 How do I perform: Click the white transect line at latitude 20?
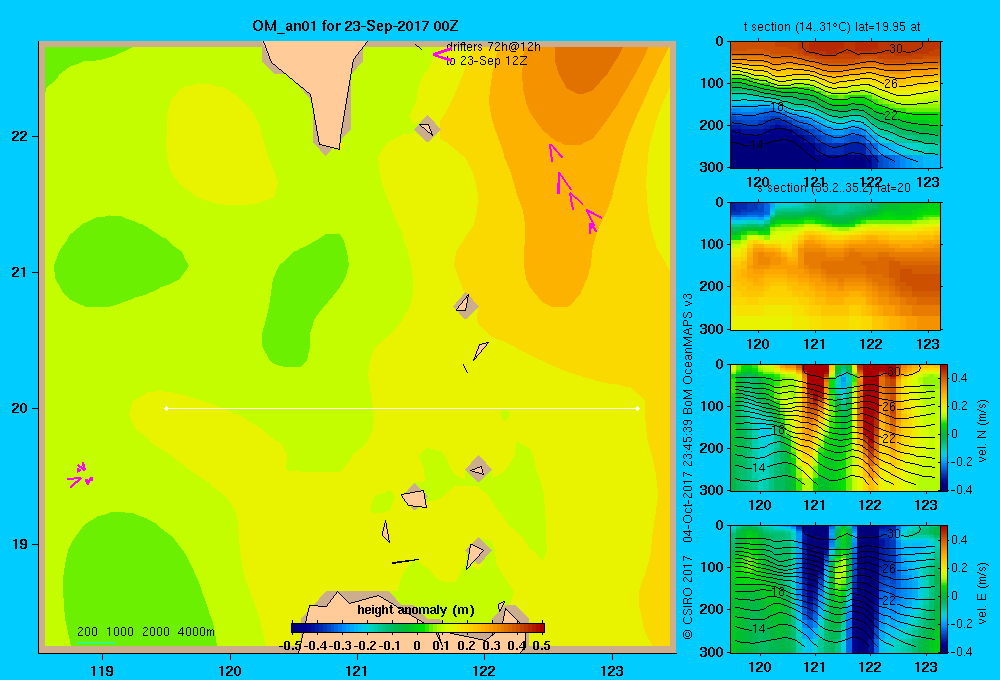tap(402, 408)
